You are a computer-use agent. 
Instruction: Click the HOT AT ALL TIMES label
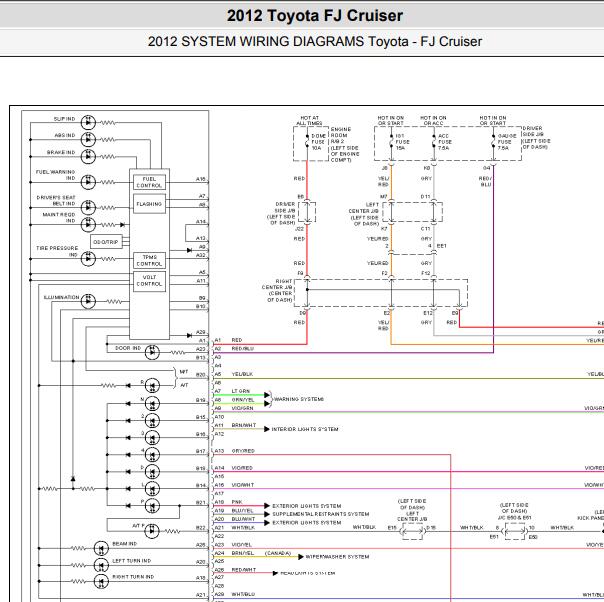click(309, 121)
